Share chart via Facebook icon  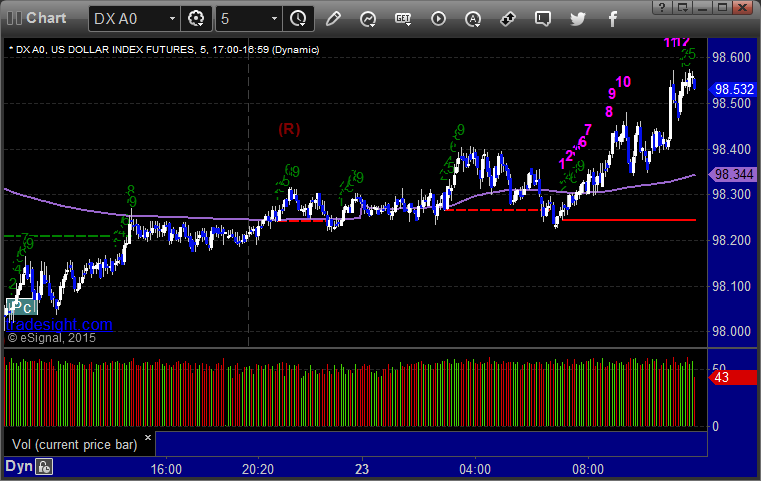point(612,19)
